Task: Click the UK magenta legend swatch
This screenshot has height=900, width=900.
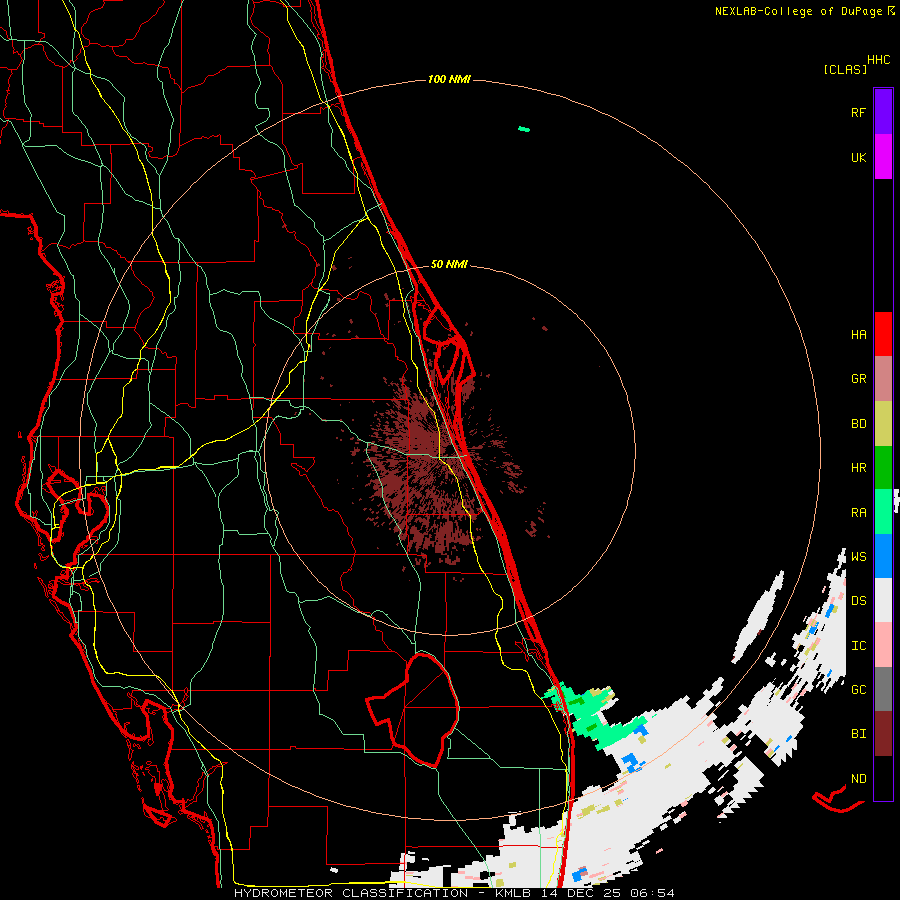Action: tap(883, 157)
